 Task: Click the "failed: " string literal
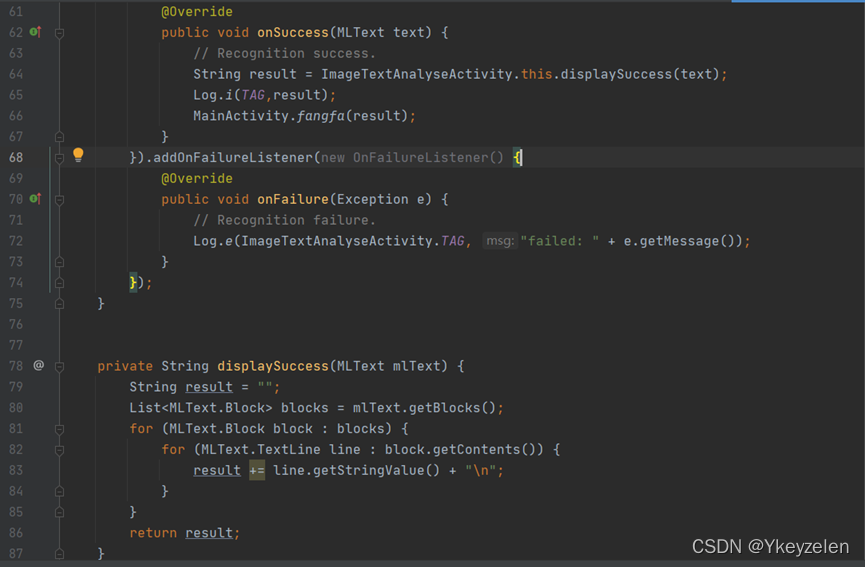point(559,241)
